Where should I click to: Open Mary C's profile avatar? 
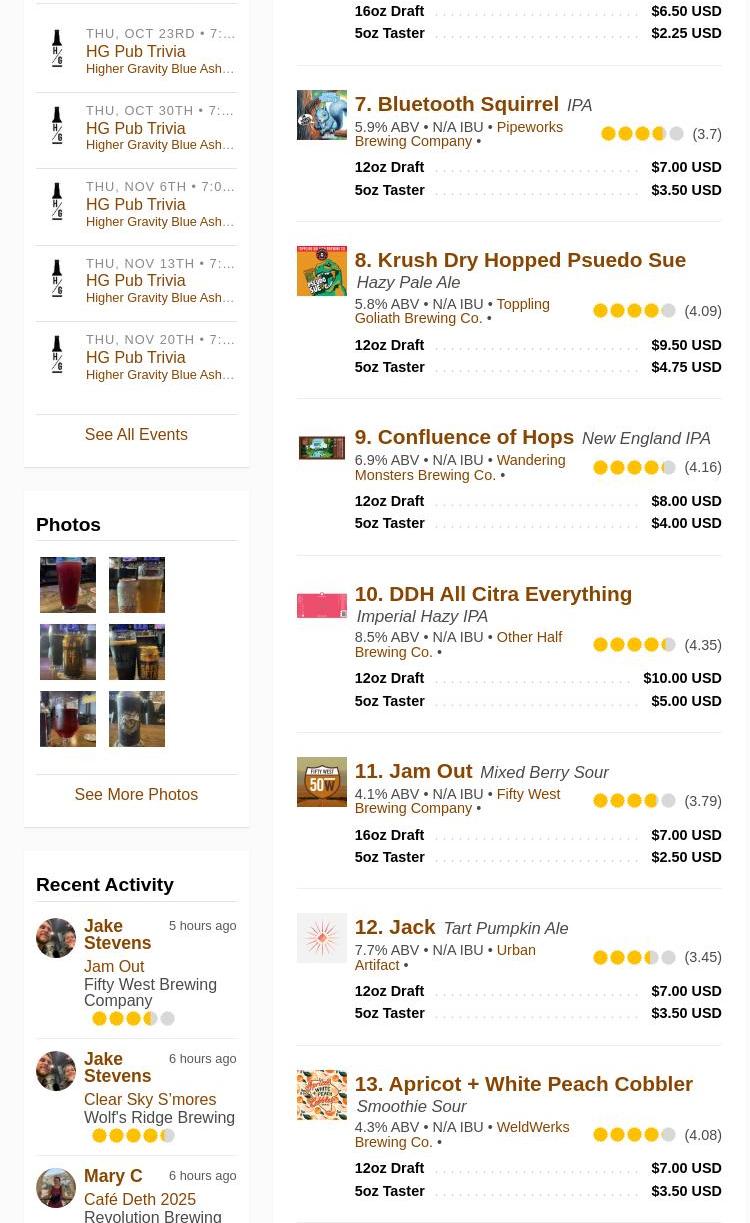pos(56,1188)
